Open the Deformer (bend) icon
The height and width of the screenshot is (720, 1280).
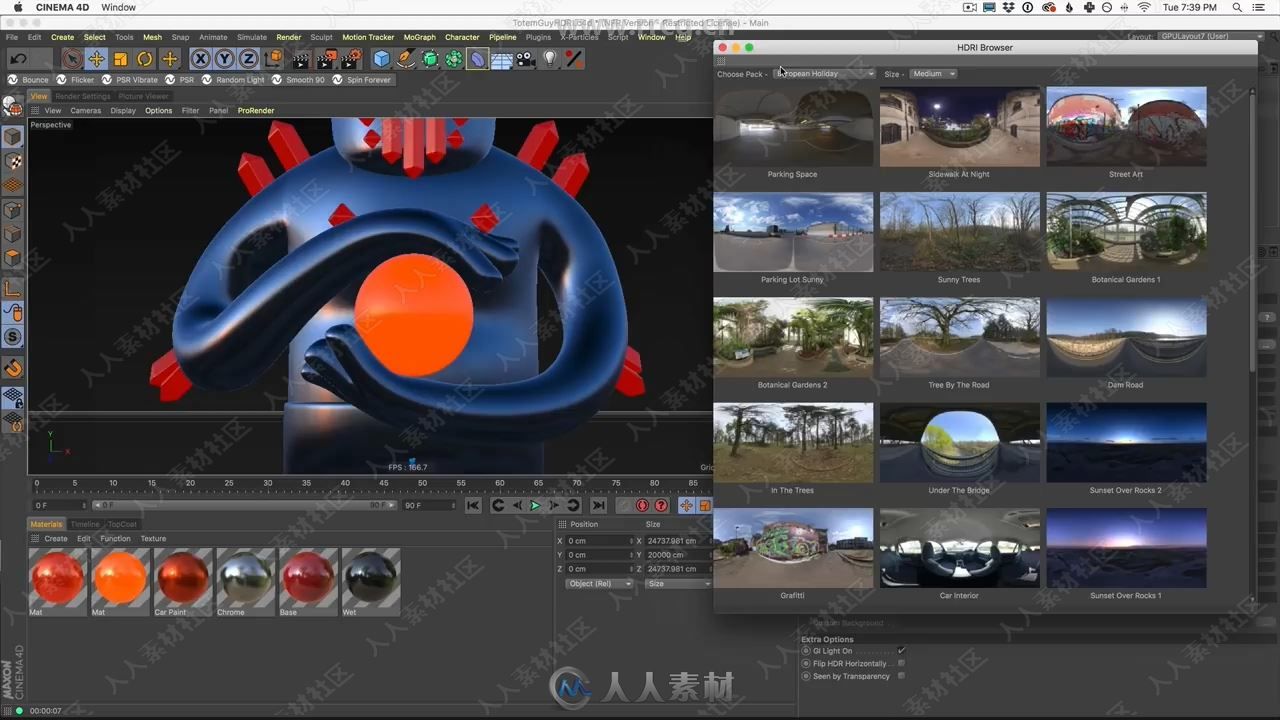478,59
